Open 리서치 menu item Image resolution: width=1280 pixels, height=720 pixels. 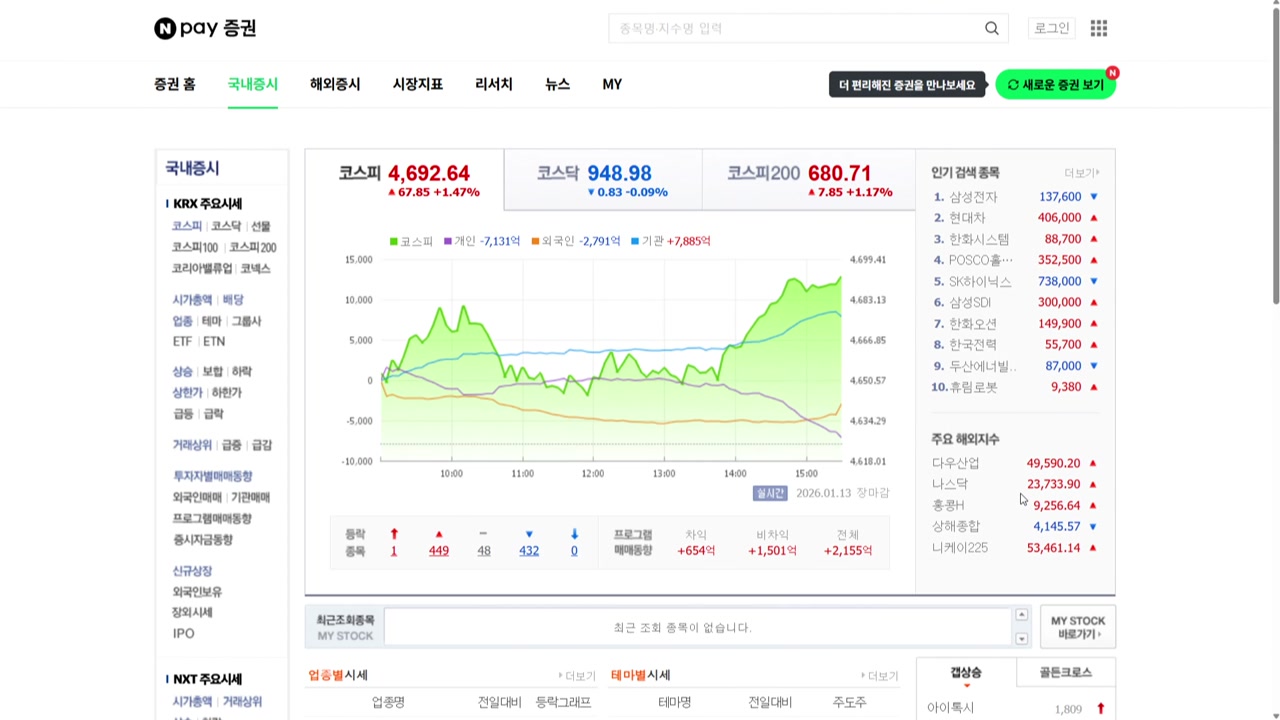493,84
